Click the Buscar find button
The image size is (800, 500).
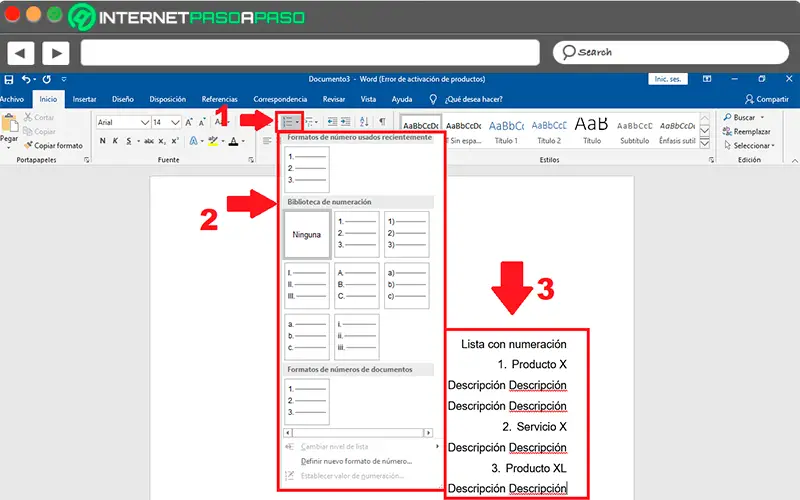tap(744, 117)
